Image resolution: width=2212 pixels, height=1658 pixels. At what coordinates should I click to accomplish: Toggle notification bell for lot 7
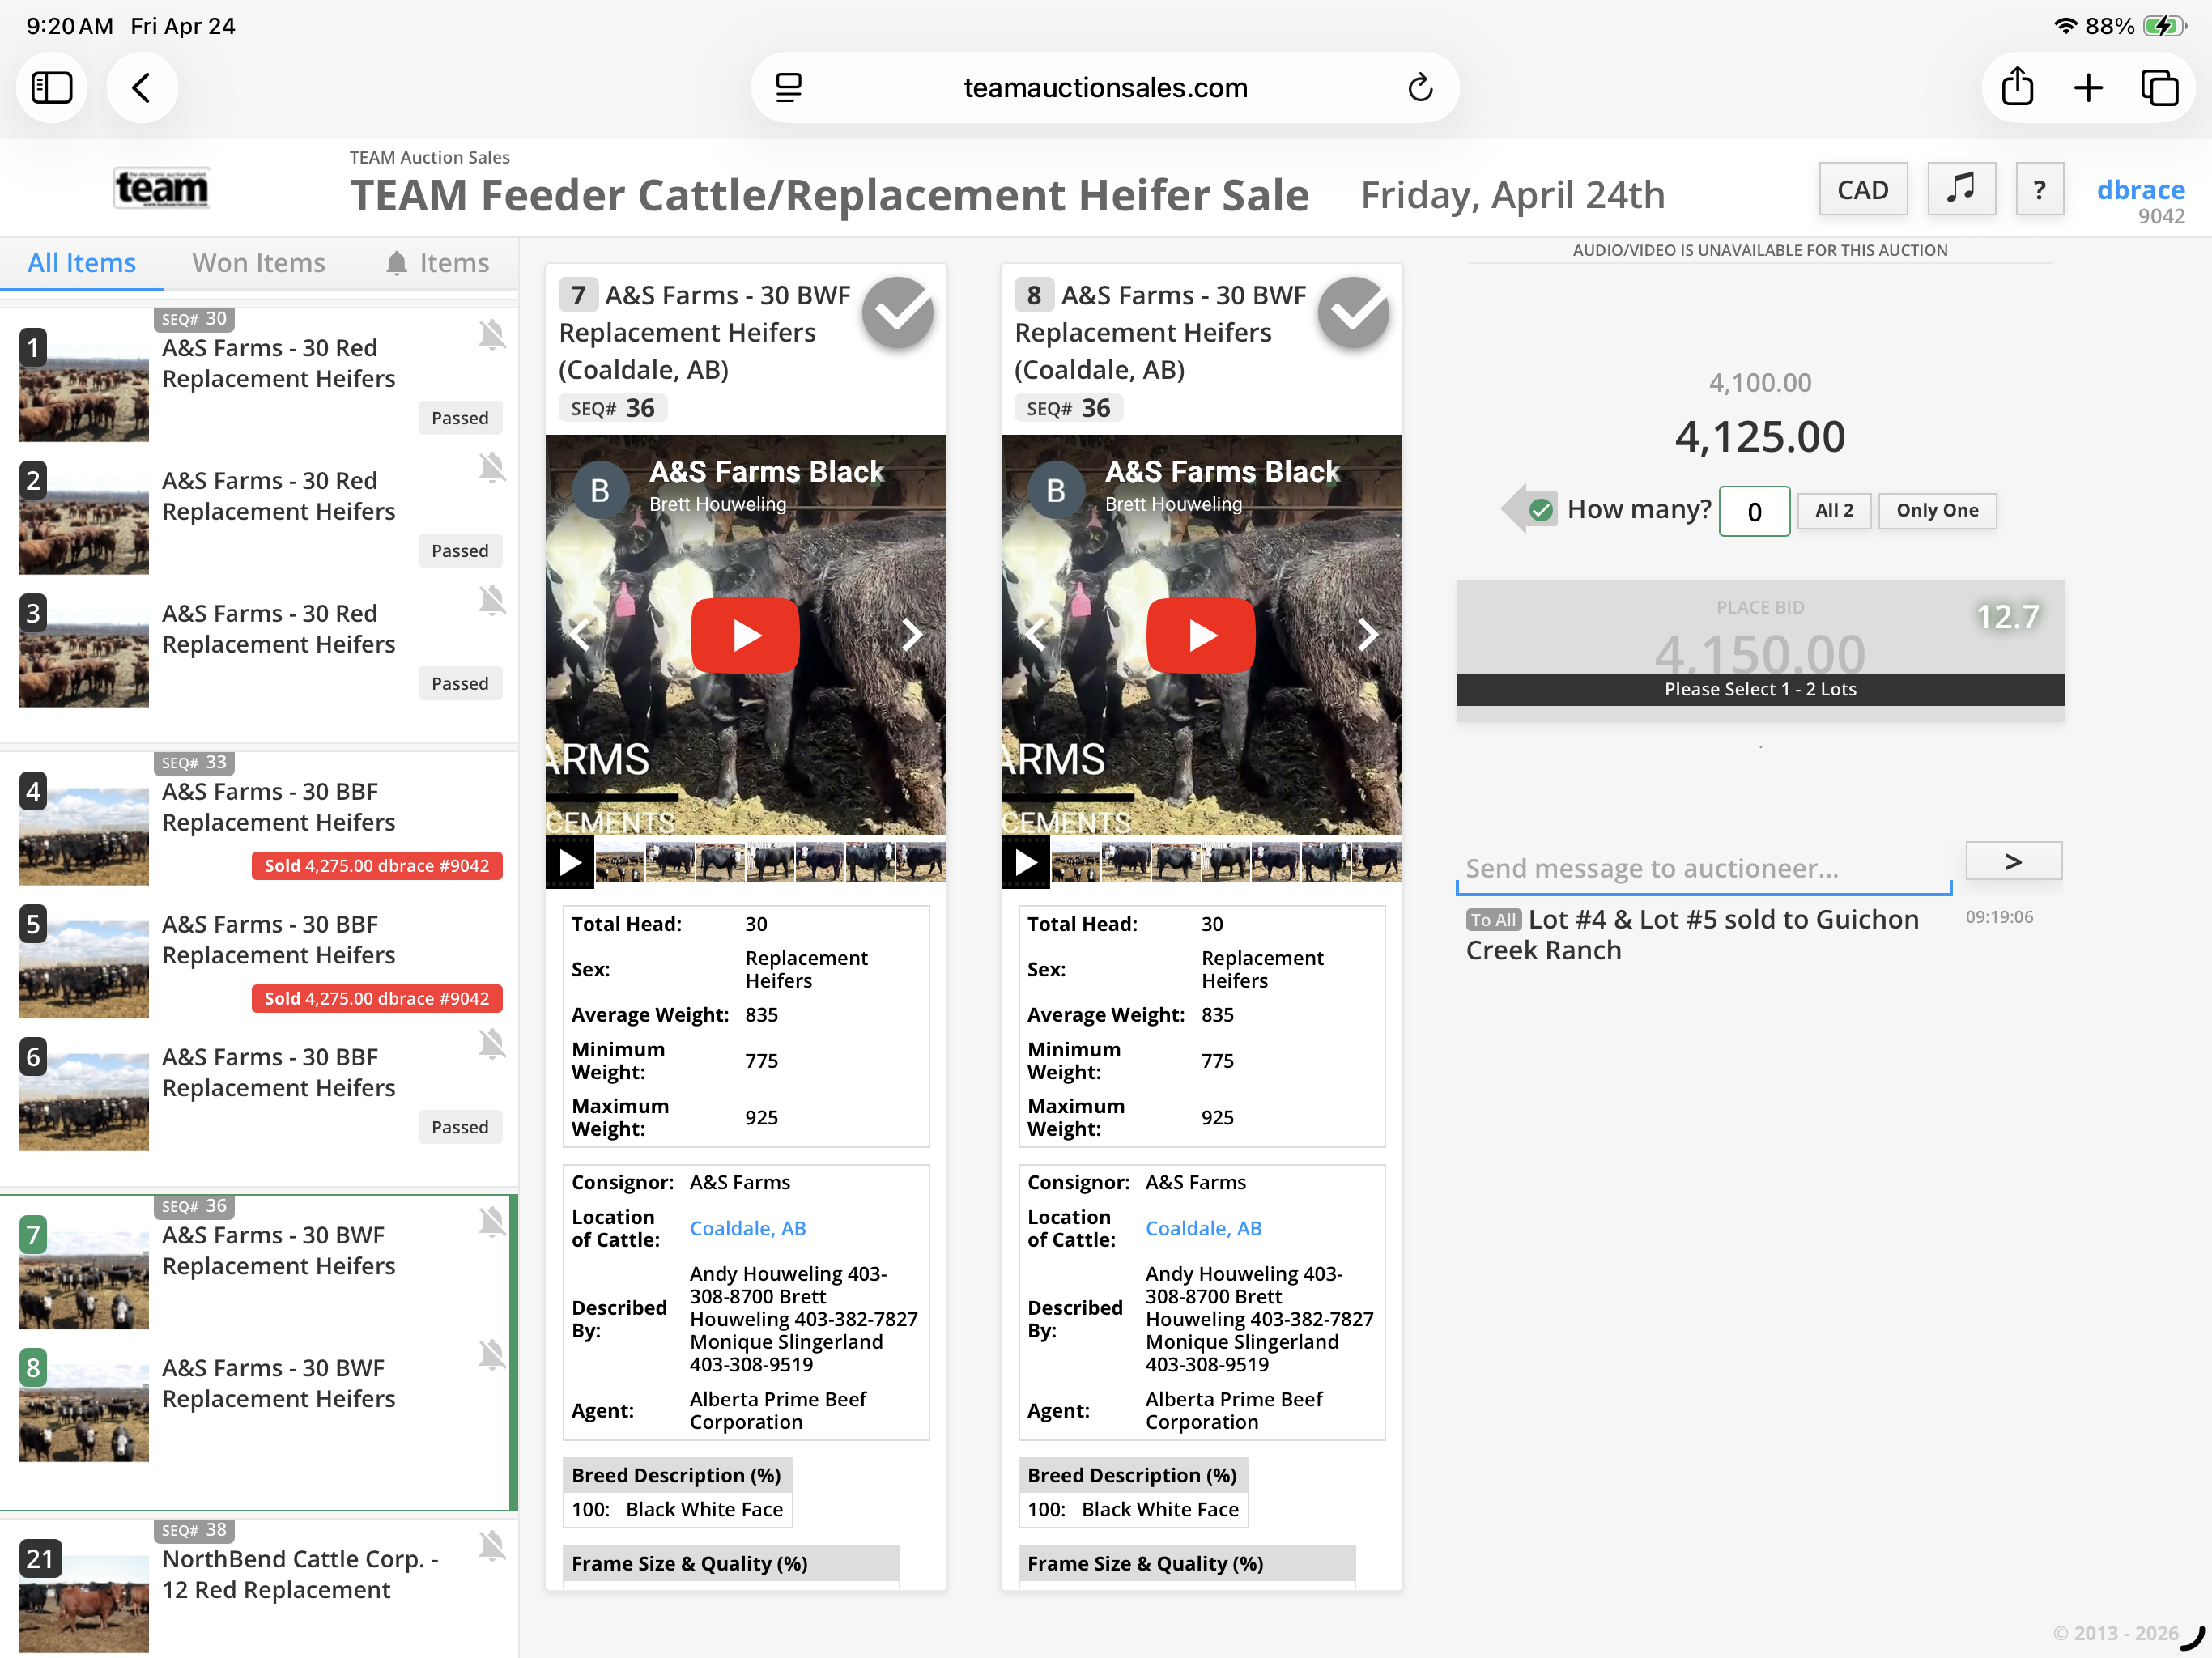point(492,1221)
